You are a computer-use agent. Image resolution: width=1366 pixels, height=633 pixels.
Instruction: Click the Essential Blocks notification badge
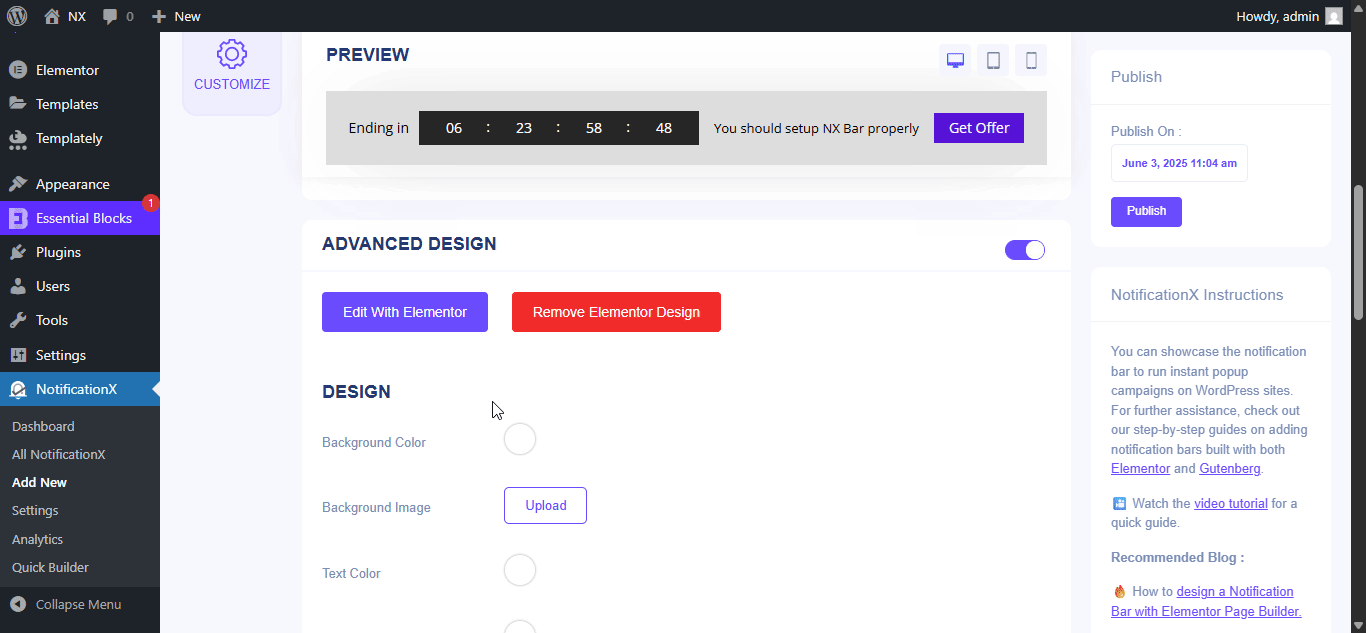pyautogui.click(x=151, y=203)
